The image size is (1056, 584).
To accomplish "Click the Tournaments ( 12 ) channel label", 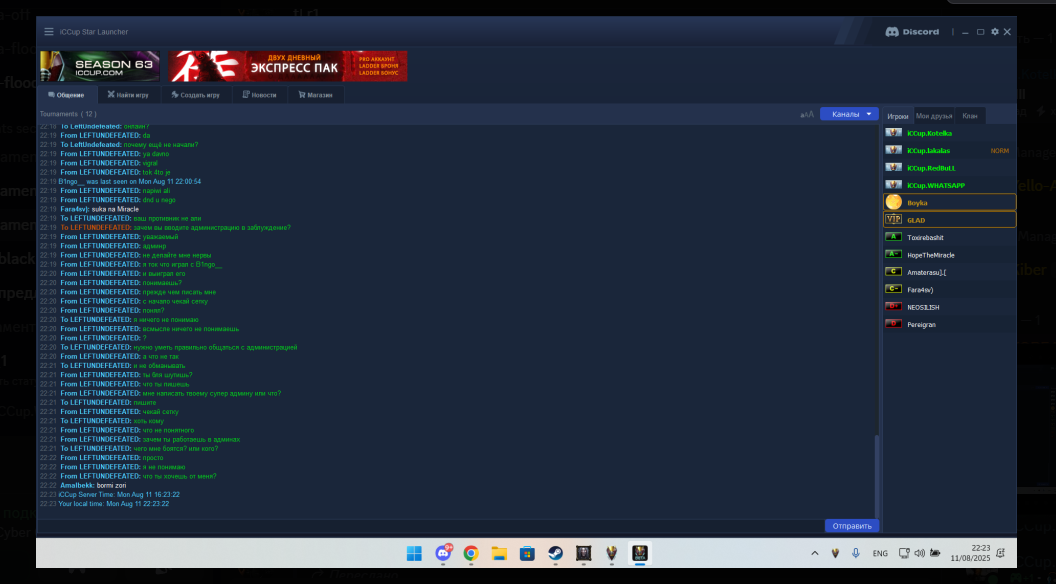I will (x=68, y=114).
